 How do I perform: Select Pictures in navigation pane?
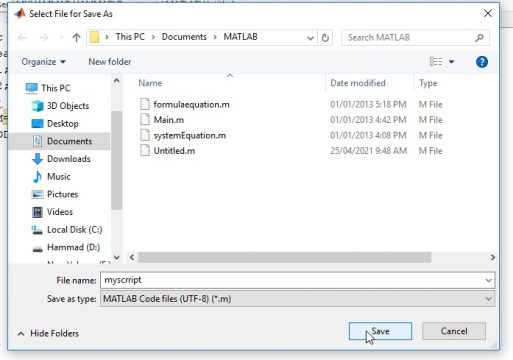click(x=62, y=194)
